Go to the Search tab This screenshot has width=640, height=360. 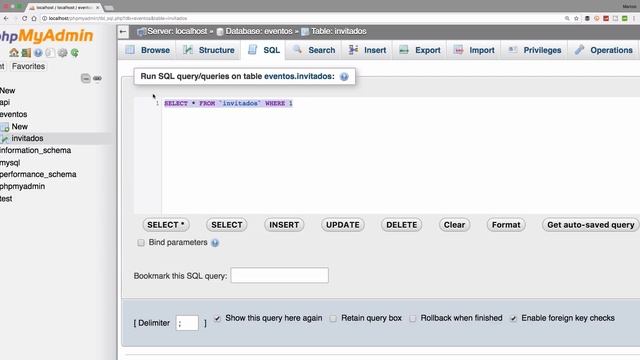click(313, 50)
